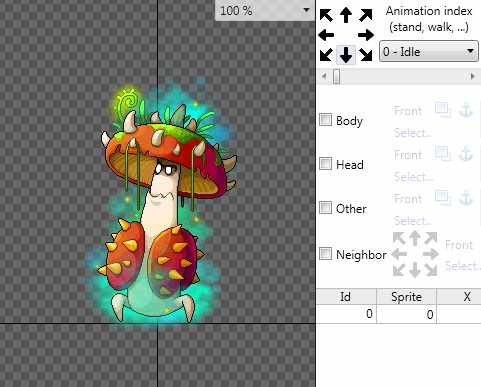Select the left direction arrow
Viewport: 481px width, 387px height.
(326, 35)
